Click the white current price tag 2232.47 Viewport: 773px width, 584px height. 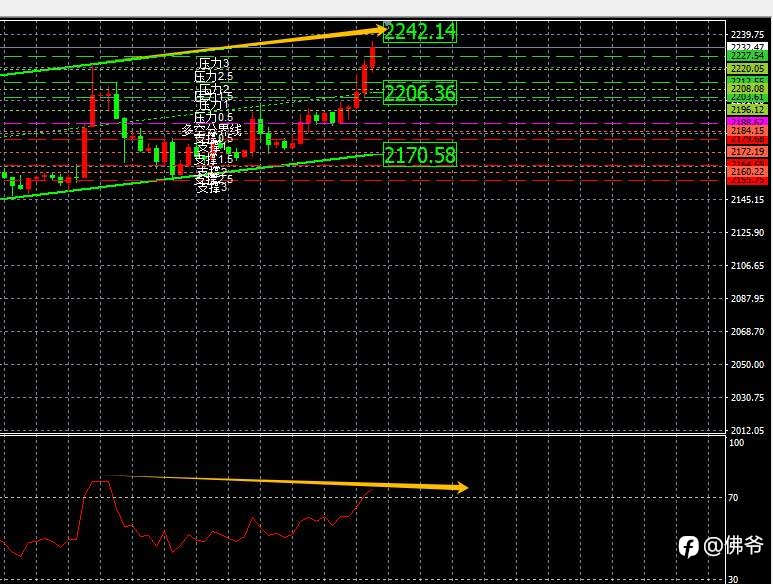point(747,46)
